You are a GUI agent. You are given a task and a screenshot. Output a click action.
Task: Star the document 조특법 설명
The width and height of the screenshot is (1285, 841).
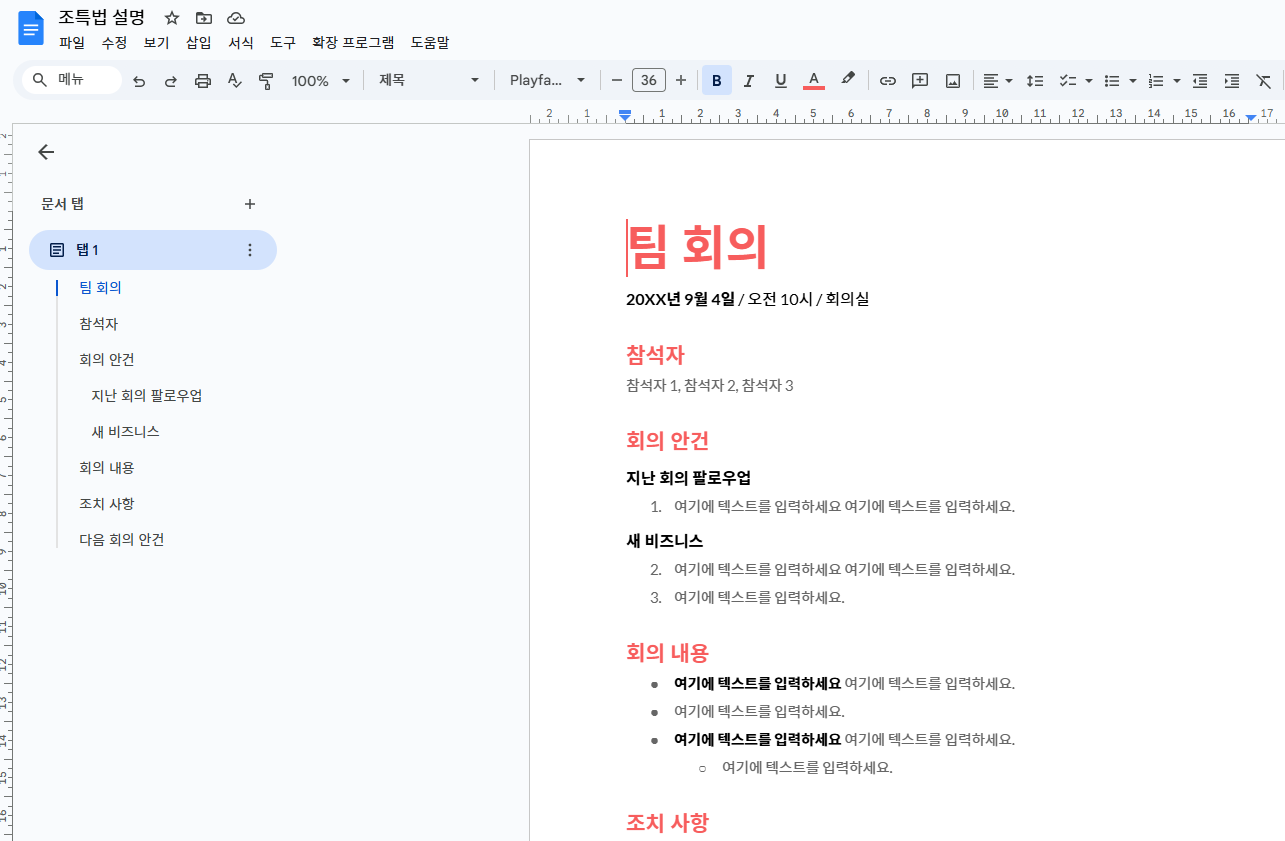coord(172,18)
